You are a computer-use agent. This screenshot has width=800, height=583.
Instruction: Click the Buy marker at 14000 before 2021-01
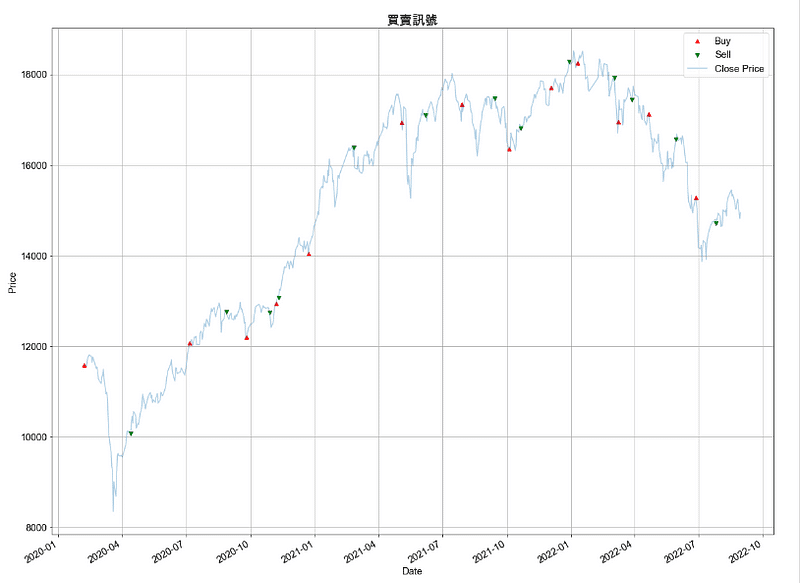tap(309, 254)
